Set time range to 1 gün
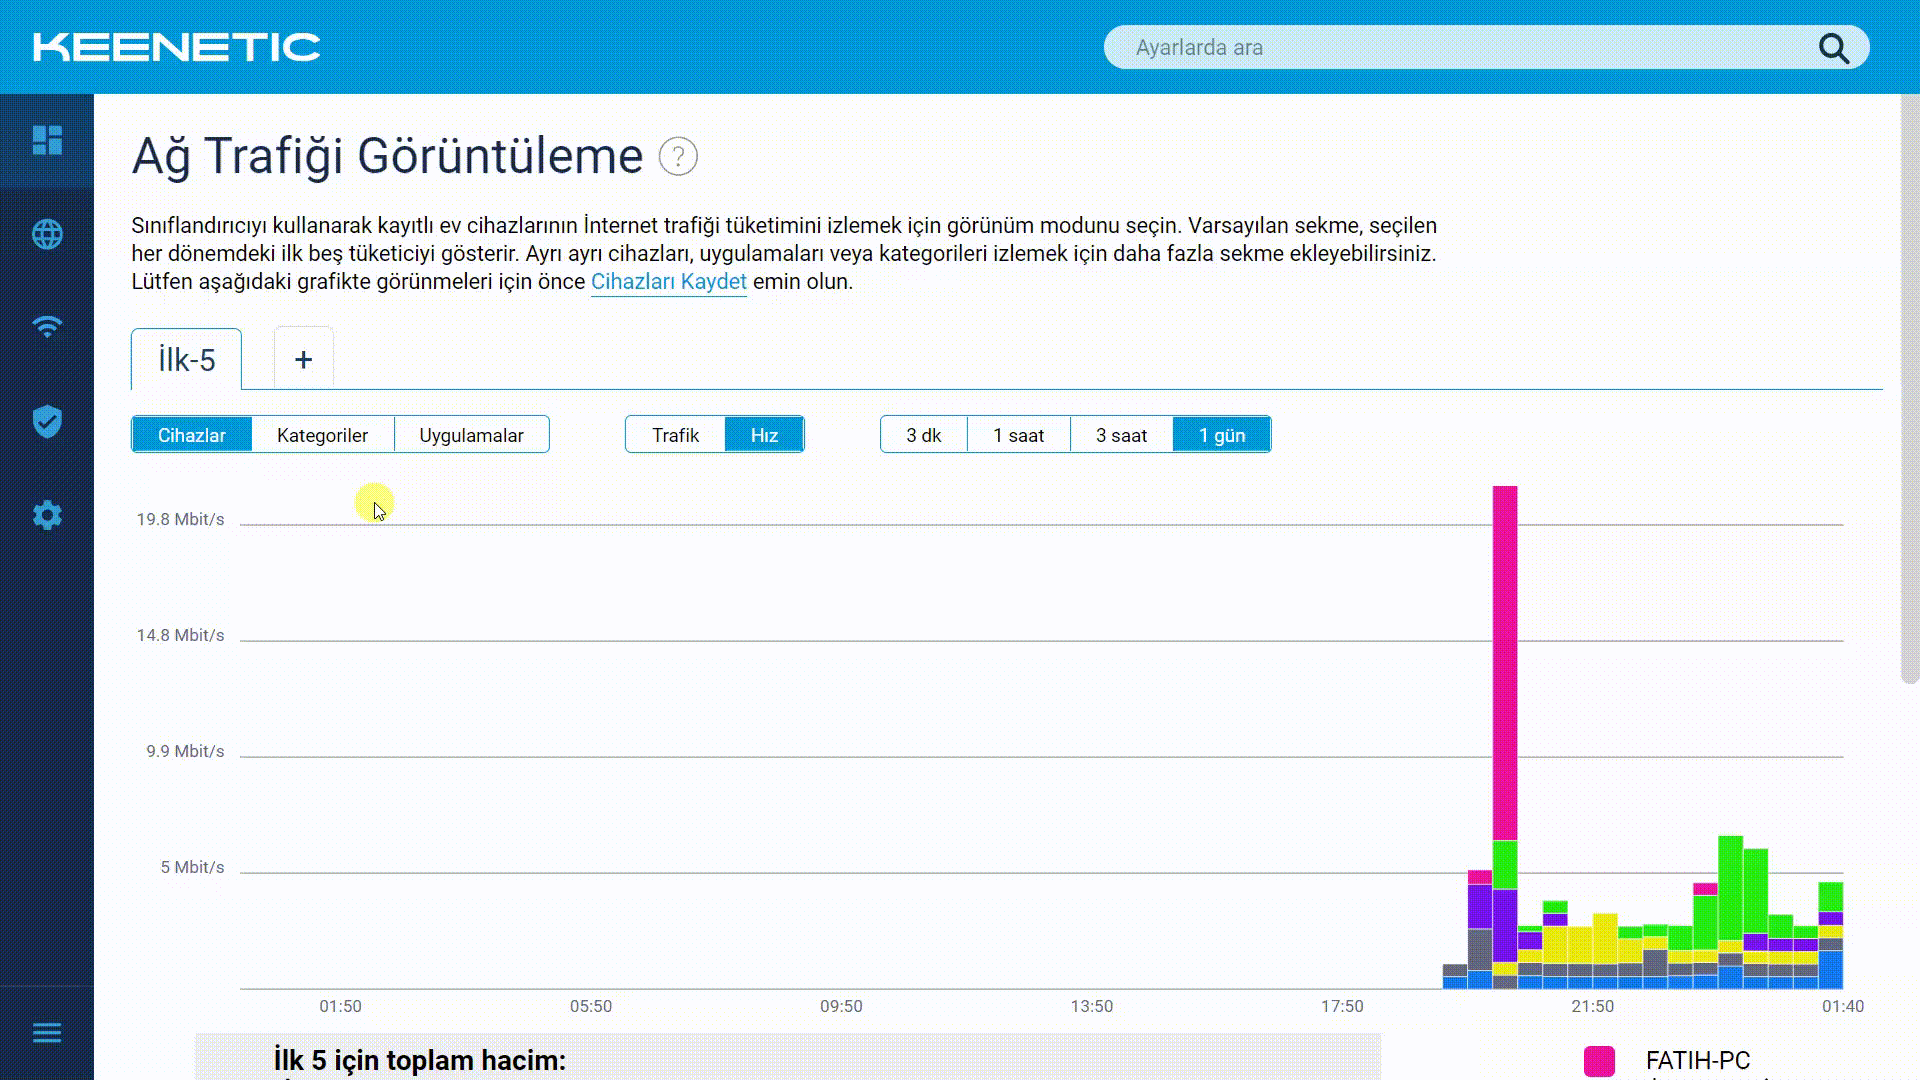The image size is (1920, 1080). [1222, 435]
